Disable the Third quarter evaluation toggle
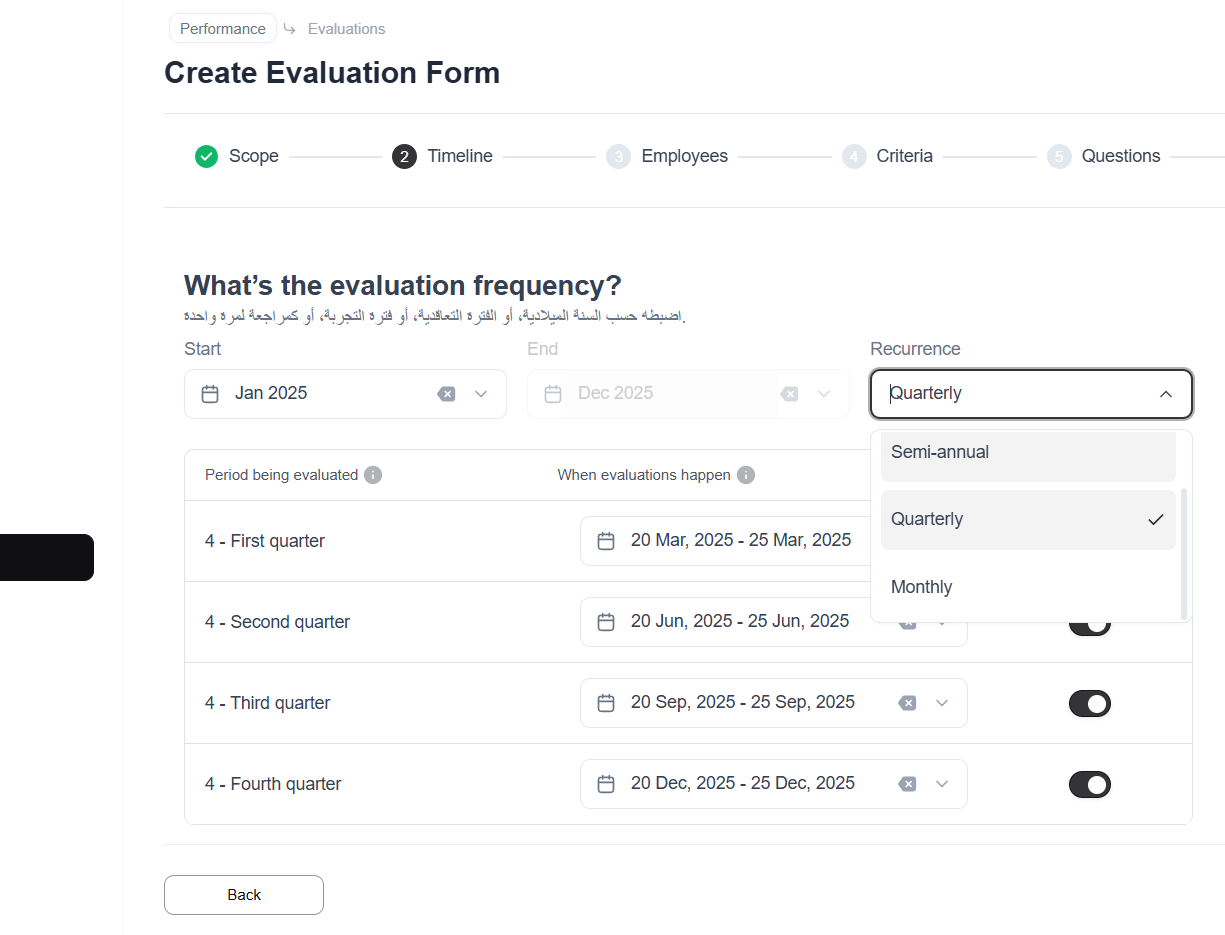Viewport: 1225px width, 935px height. click(1089, 703)
